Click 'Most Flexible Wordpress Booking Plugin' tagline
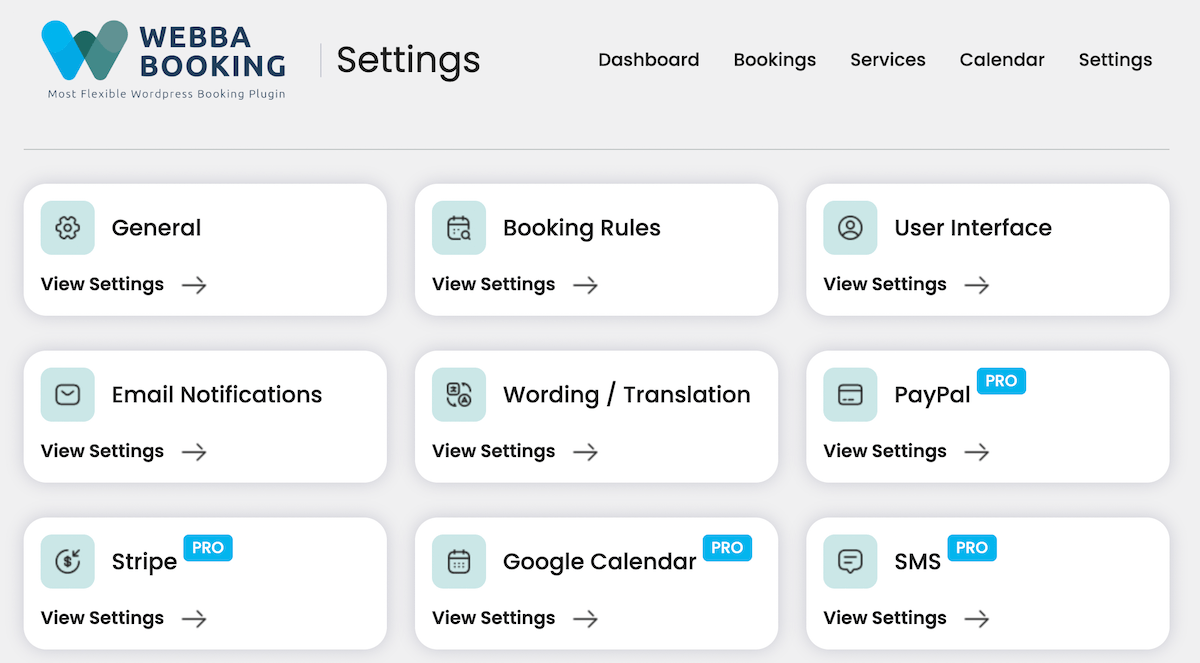 pos(167,94)
